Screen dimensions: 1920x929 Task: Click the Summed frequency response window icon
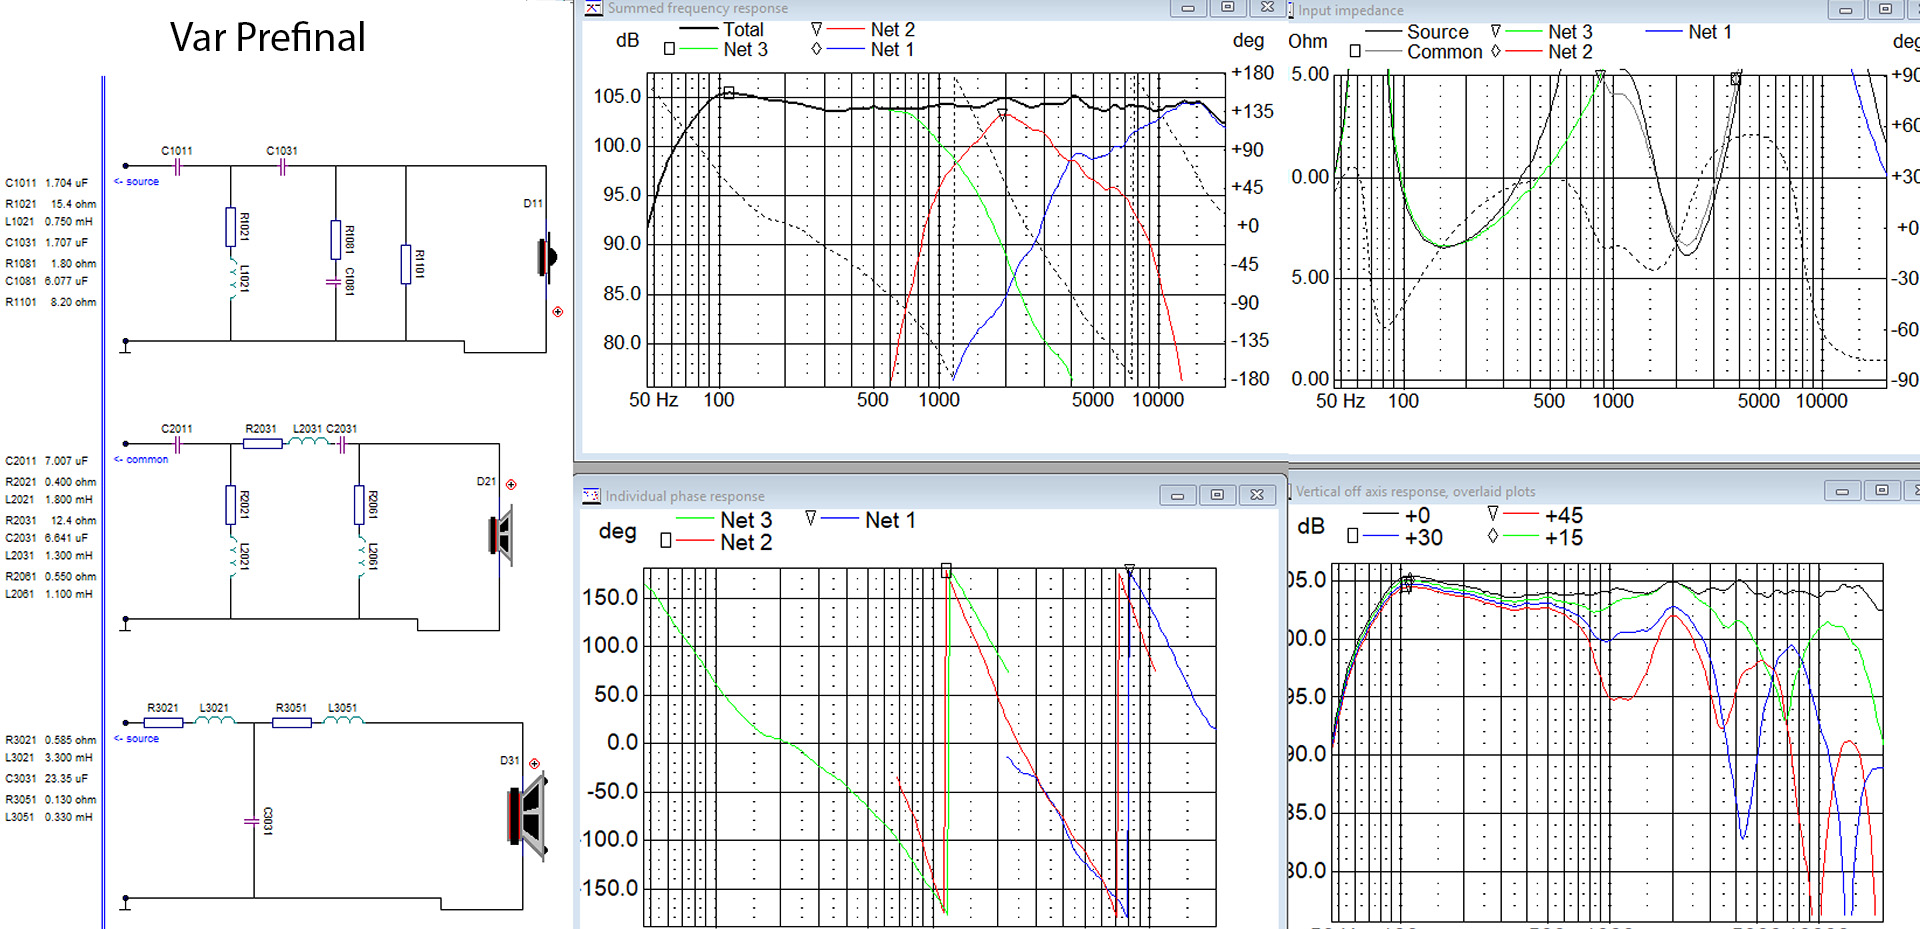pos(593,8)
